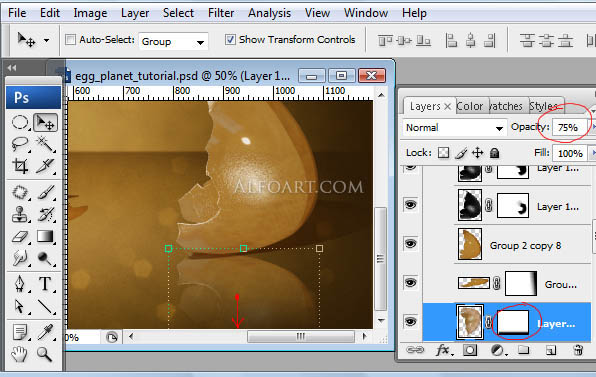Click the Opacity 75% field
This screenshot has height=377, width=596.
pos(570,127)
